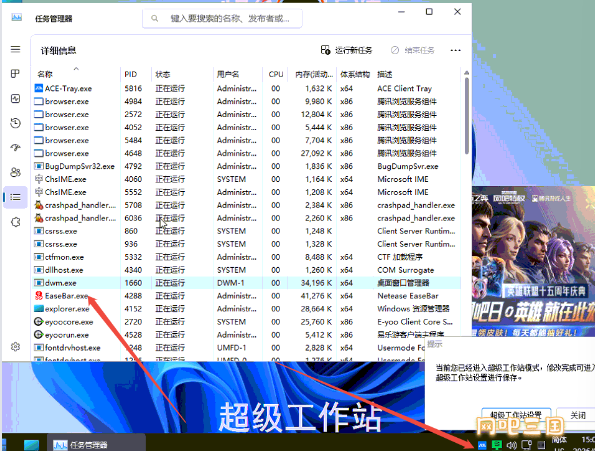Sort by the PID column header
Viewport: 595px width, 451px height.
coord(136,74)
